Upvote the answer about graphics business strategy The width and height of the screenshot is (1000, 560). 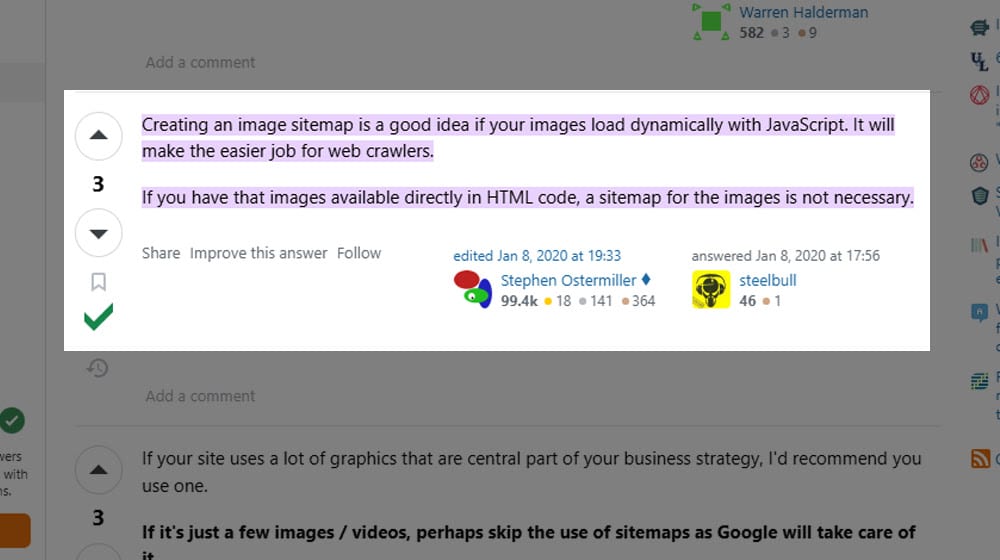(x=98, y=470)
